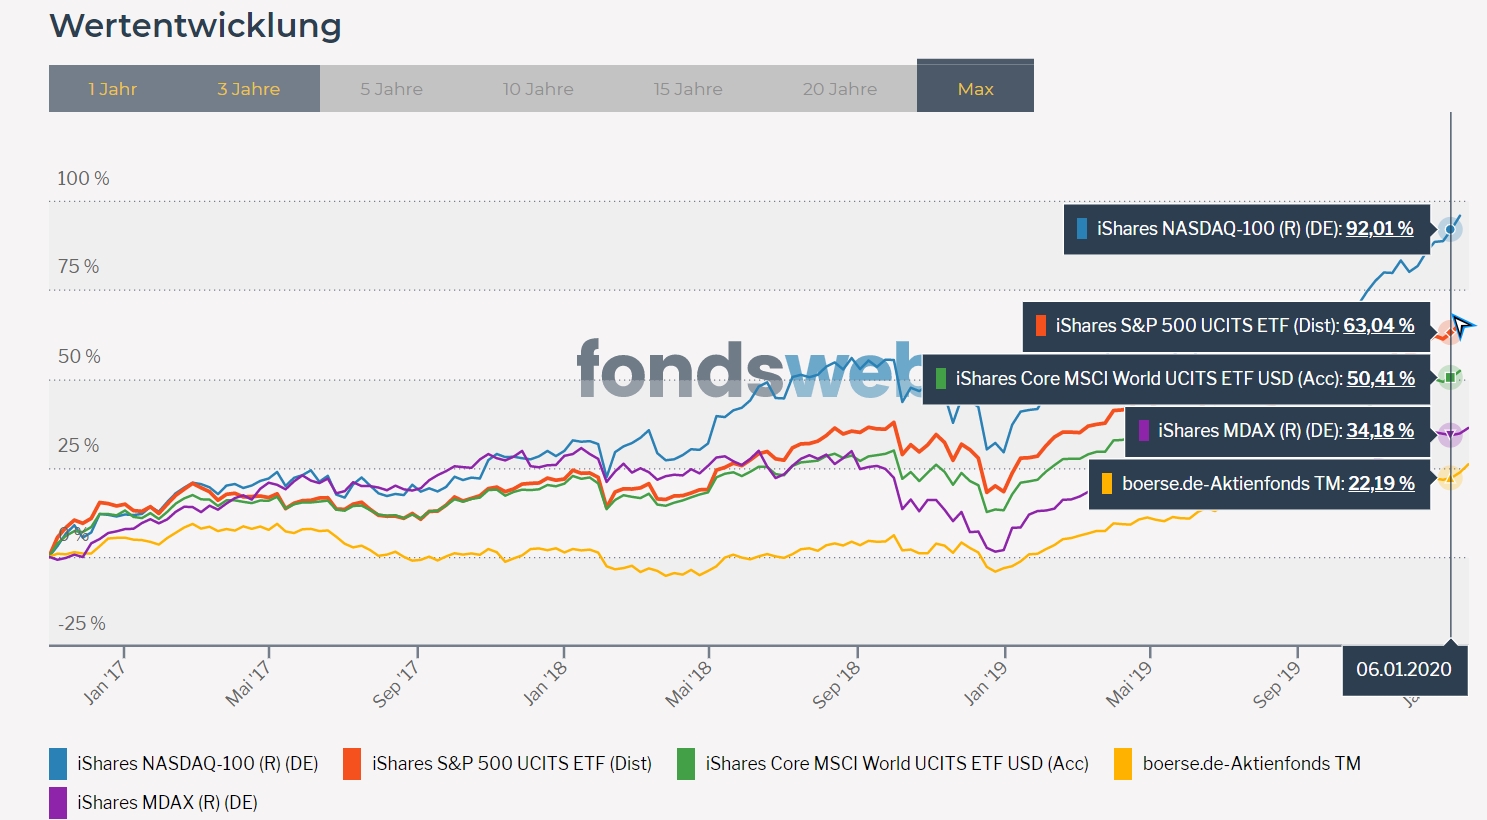Toggle boerse.de-Aktienfonds TM legend entry
The height and width of the screenshot is (820, 1487).
tap(1238, 764)
